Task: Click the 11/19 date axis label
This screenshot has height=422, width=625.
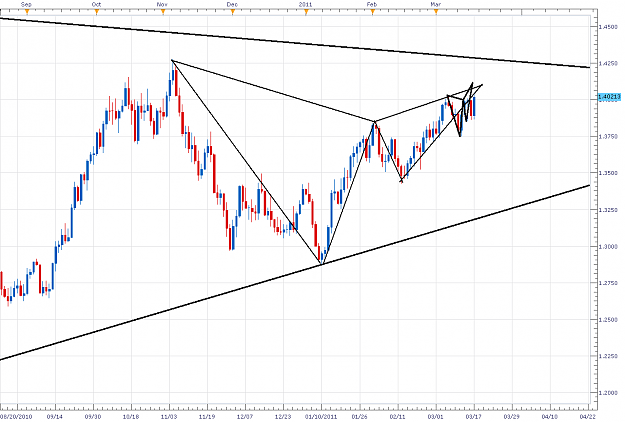Action: (207, 416)
